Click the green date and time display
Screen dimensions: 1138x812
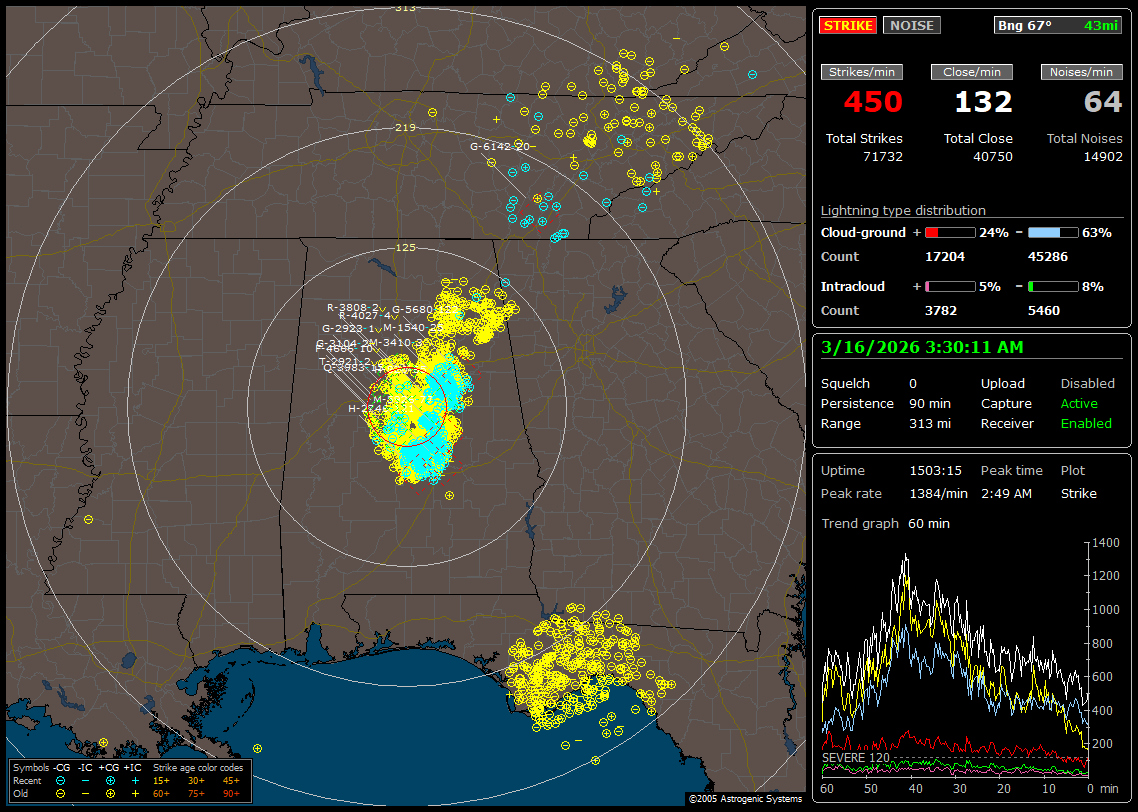click(x=920, y=348)
